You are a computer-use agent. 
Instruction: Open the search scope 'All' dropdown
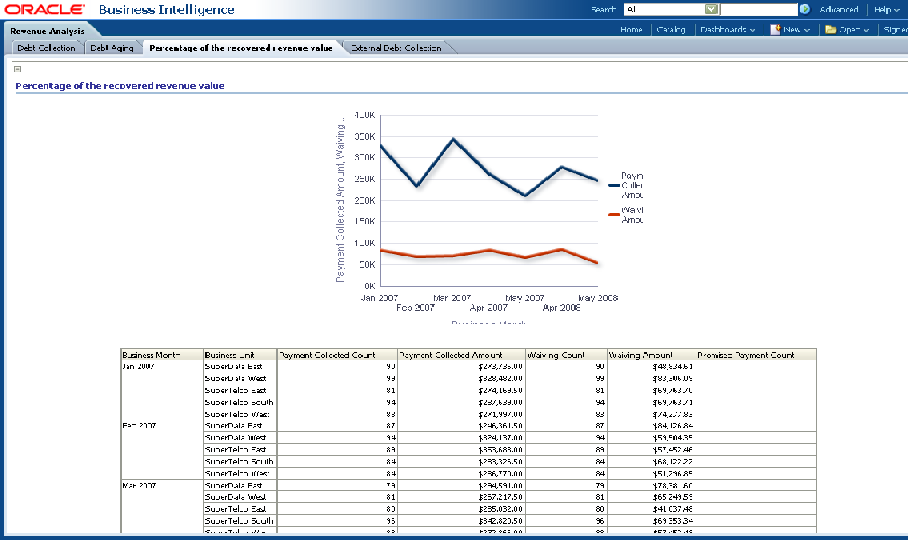(711, 9)
